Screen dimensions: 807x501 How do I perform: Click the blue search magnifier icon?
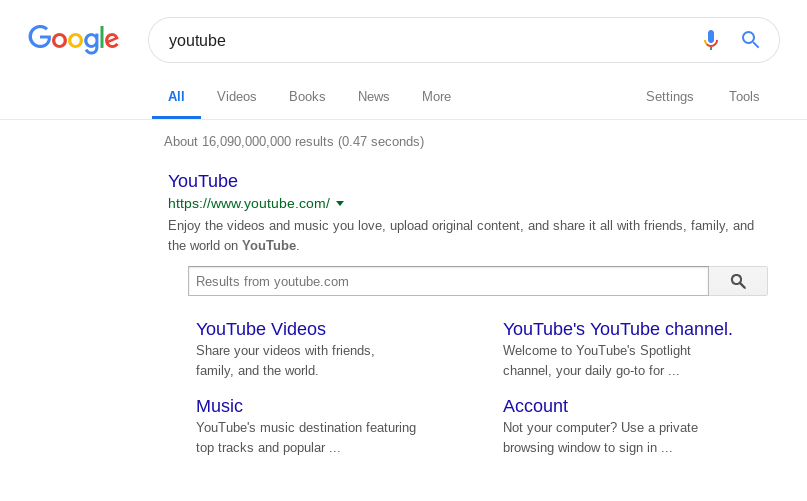click(750, 40)
